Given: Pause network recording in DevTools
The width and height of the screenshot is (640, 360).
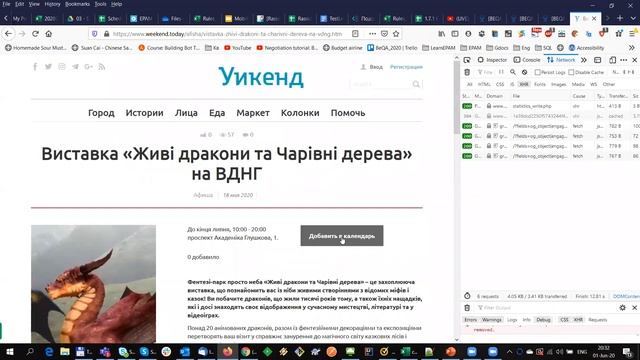Looking at the screenshot, I should tap(501, 72).
